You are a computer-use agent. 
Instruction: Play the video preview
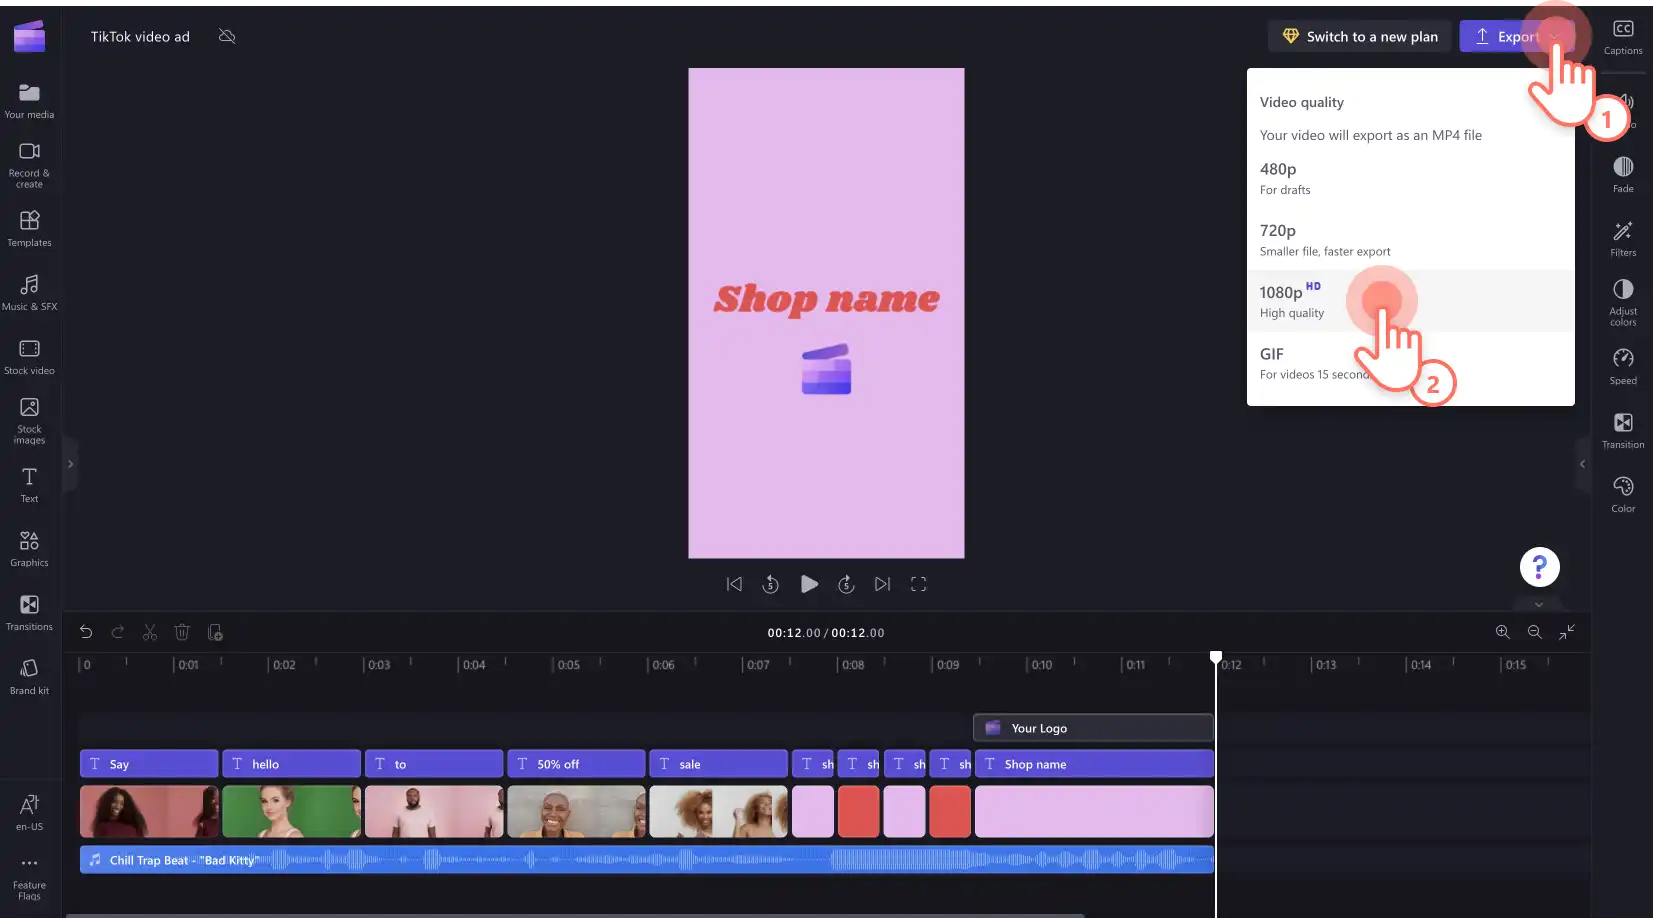pyautogui.click(x=809, y=584)
